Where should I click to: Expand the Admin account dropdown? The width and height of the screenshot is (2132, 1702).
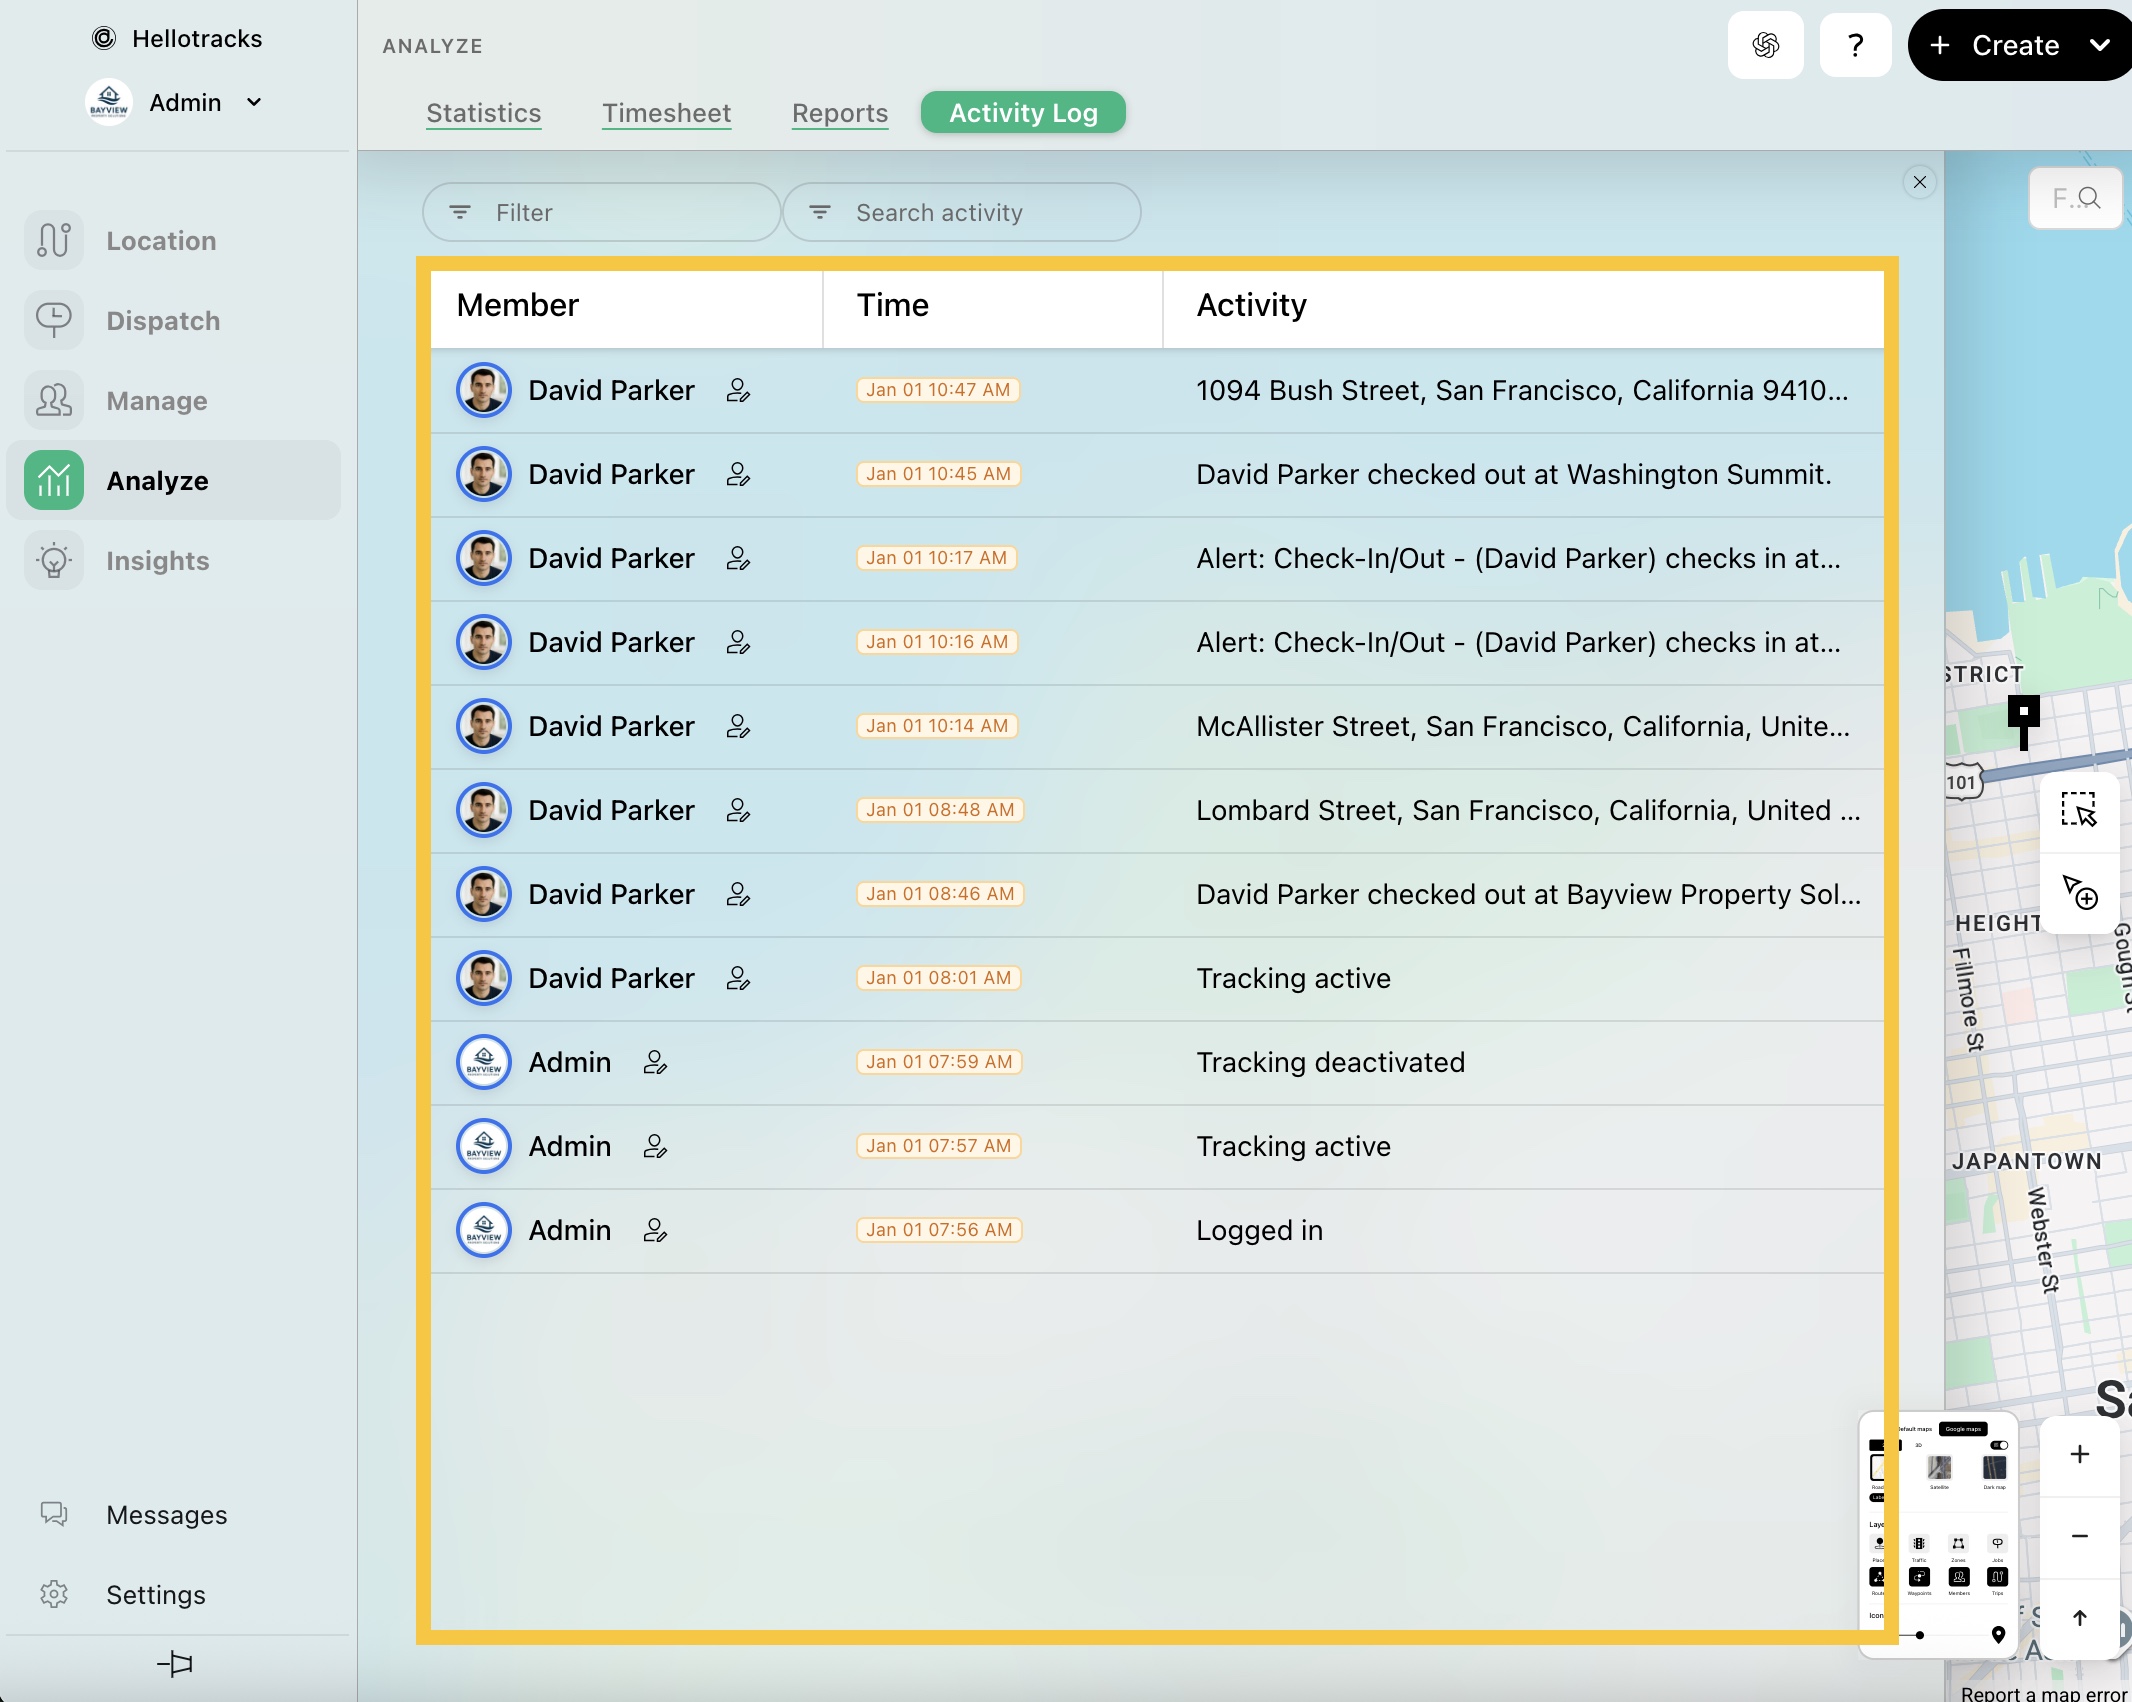[254, 102]
